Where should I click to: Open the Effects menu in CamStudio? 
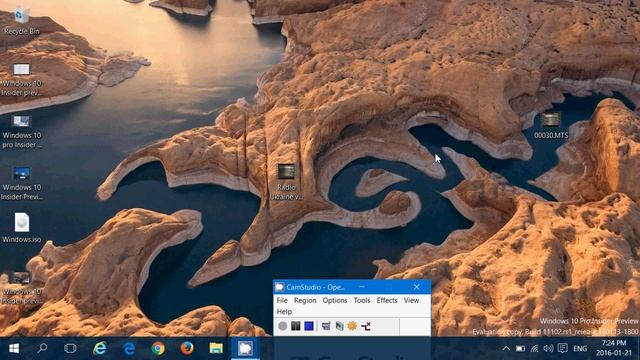point(387,300)
